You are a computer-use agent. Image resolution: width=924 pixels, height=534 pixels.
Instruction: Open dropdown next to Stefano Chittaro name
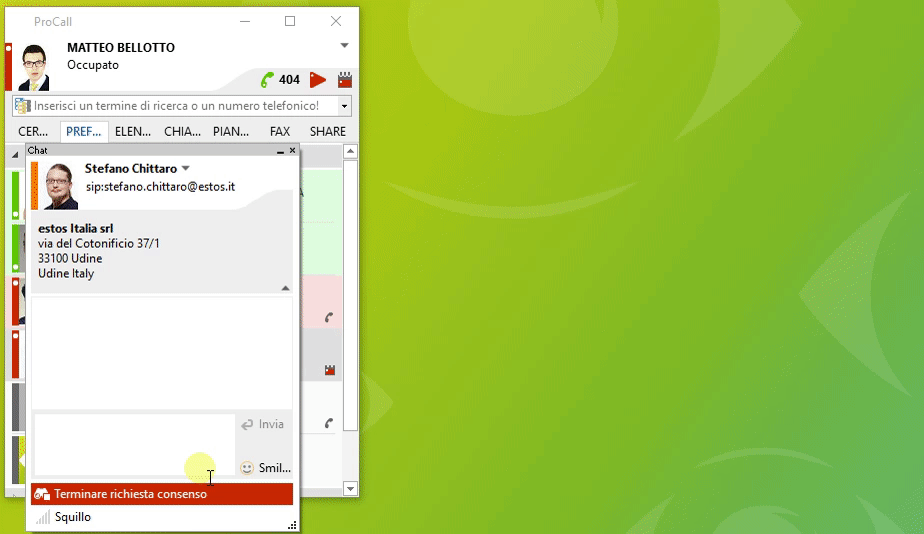pyautogui.click(x=186, y=169)
